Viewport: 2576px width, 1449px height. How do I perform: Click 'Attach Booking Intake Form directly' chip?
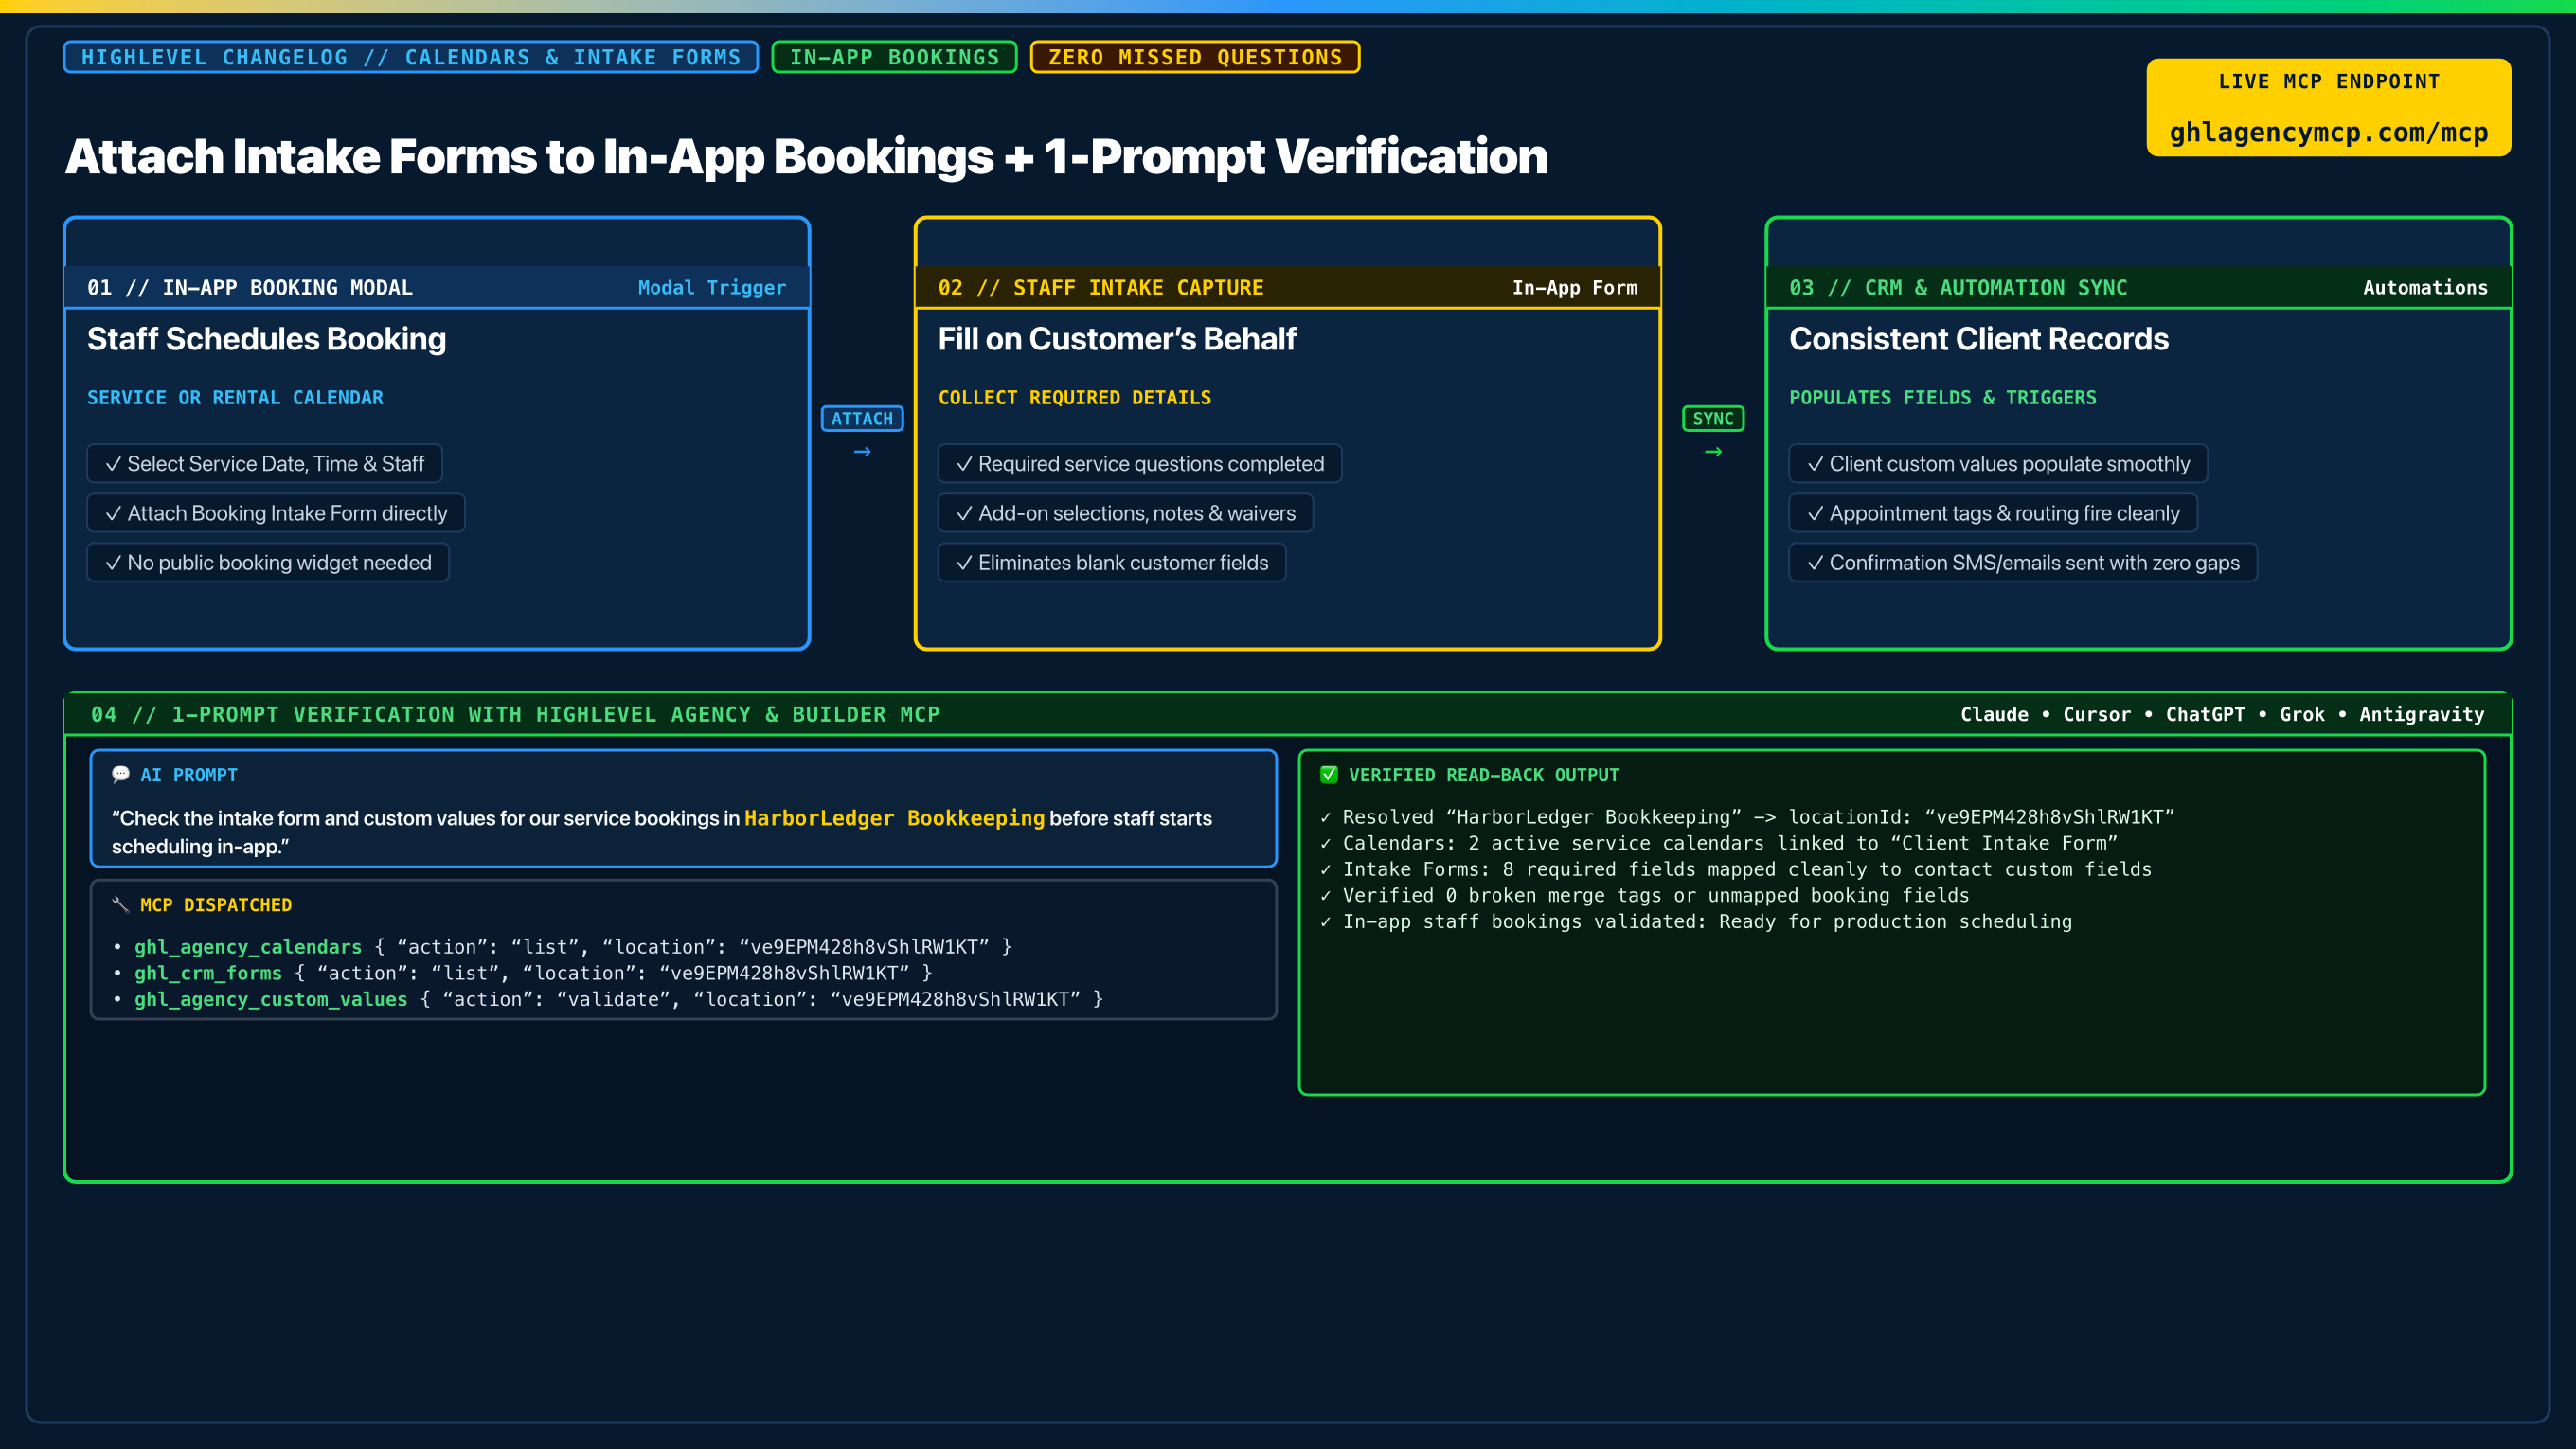point(276,513)
